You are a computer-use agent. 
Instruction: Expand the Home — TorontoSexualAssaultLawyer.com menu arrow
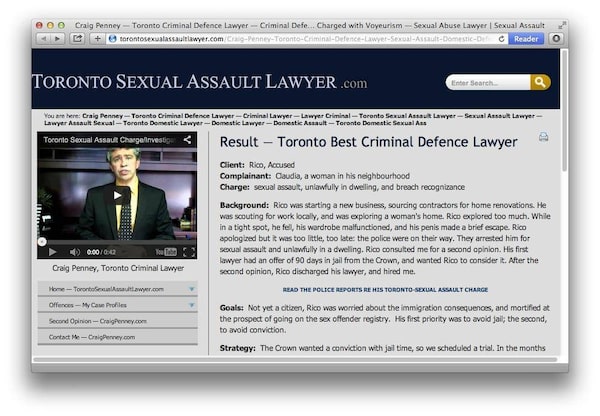tap(191, 289)
